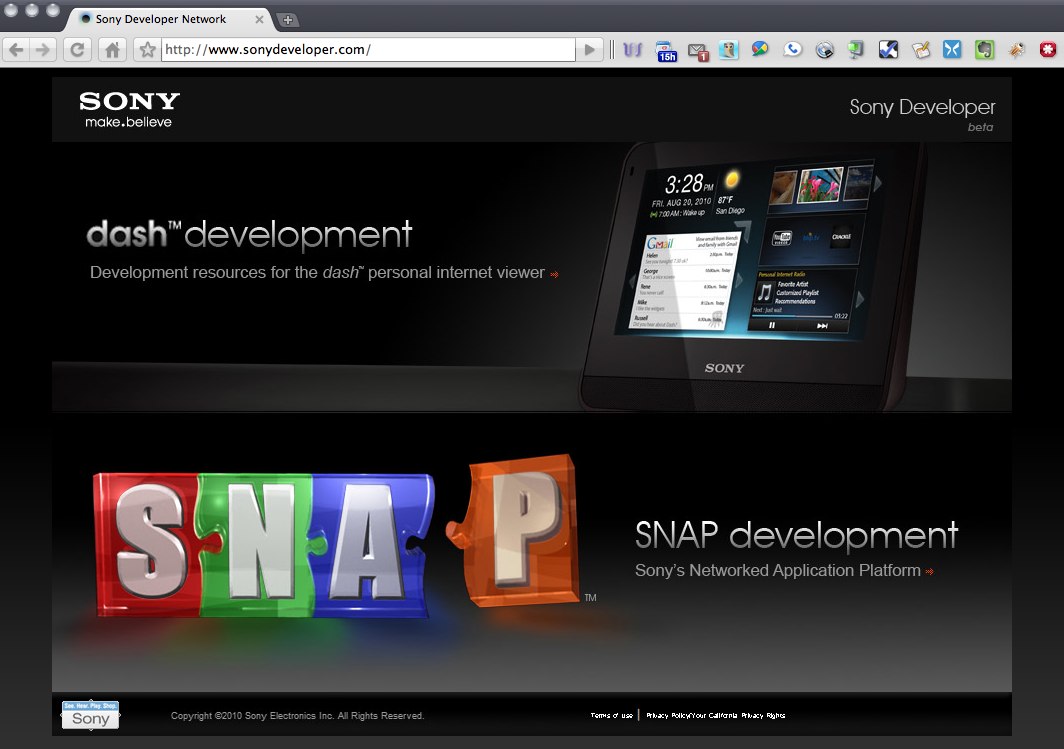Image resolution: width=1064 pixels, height=749 pixels.
Task: Open the browser home page
Action: 112,50
